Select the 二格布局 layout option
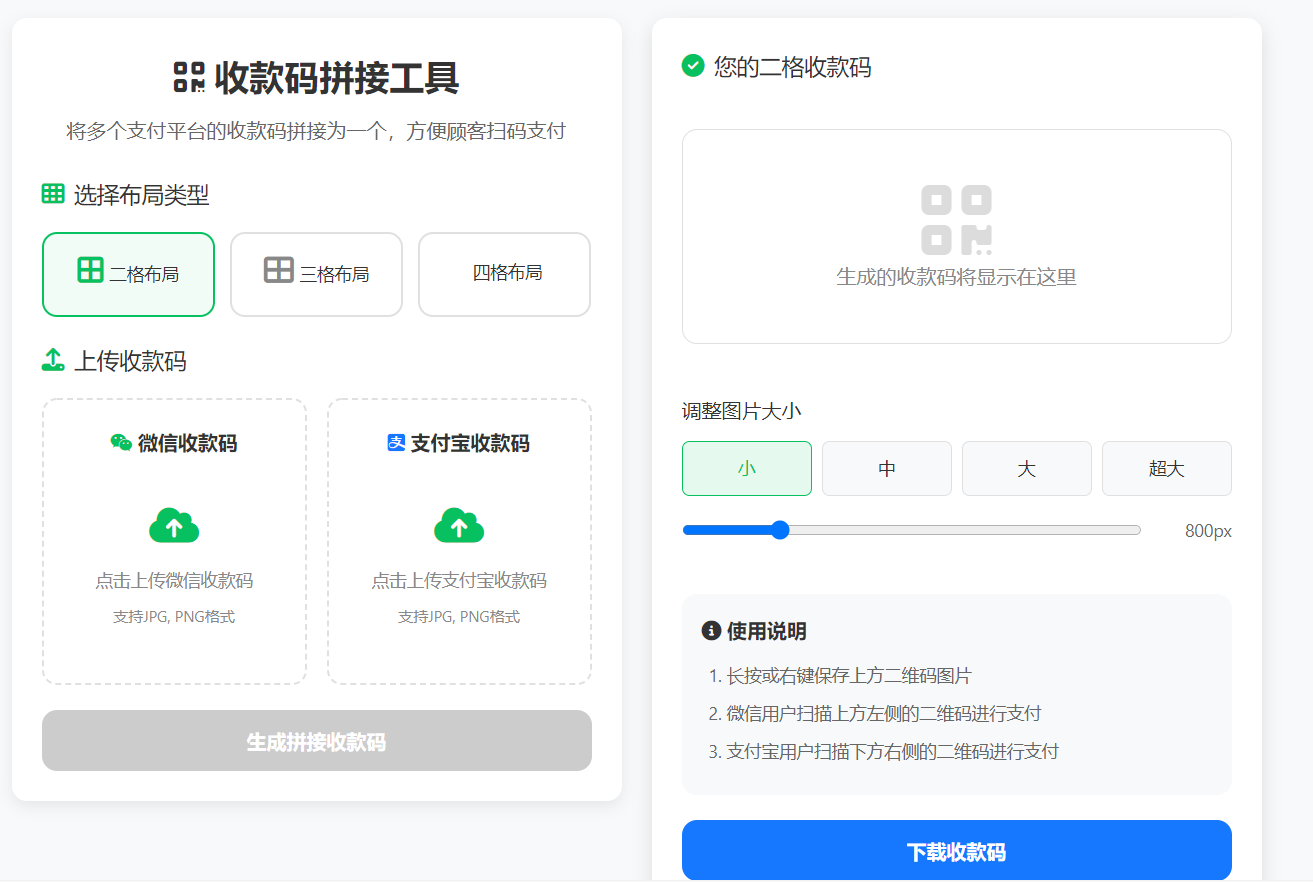The image size is (1313, 882). pos(128,274)
